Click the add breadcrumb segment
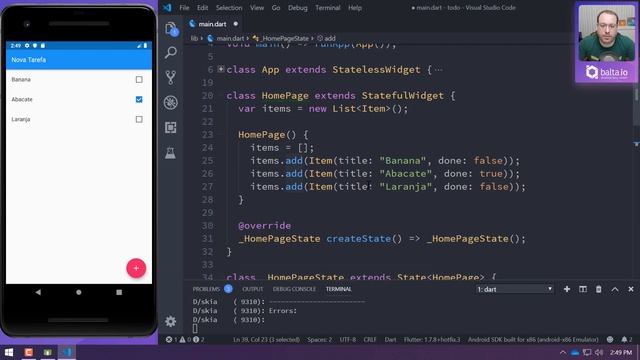The width and height of the screenshot is (640, 360). point(330,38)
